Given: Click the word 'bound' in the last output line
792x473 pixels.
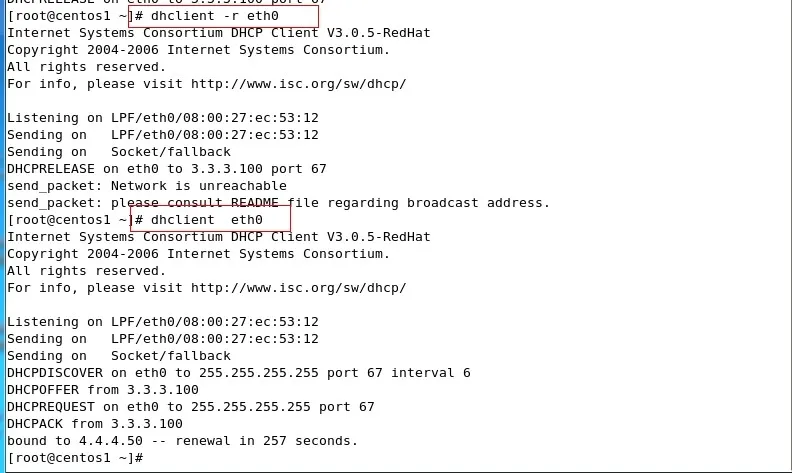Looking at the screenshot, I should pos(27,441).
